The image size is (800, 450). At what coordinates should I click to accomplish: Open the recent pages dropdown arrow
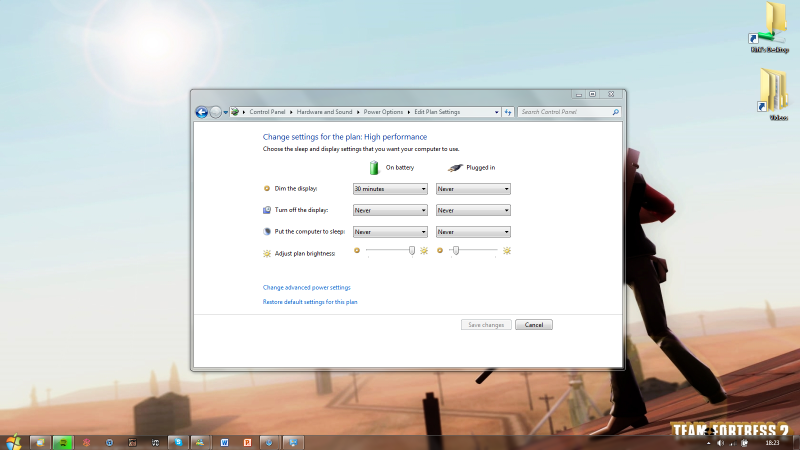(x=226, y=112)
